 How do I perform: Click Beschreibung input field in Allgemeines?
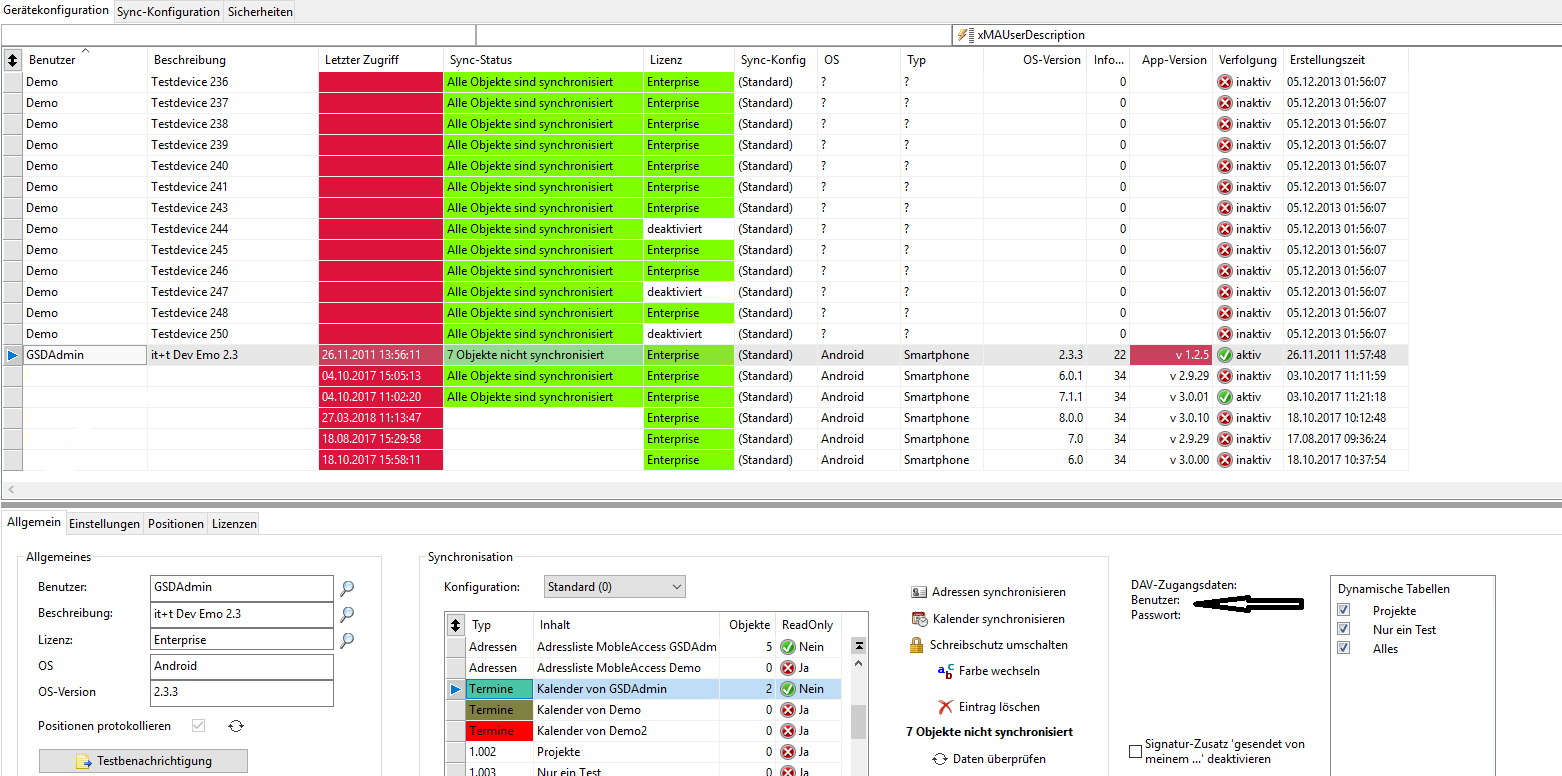242,614
